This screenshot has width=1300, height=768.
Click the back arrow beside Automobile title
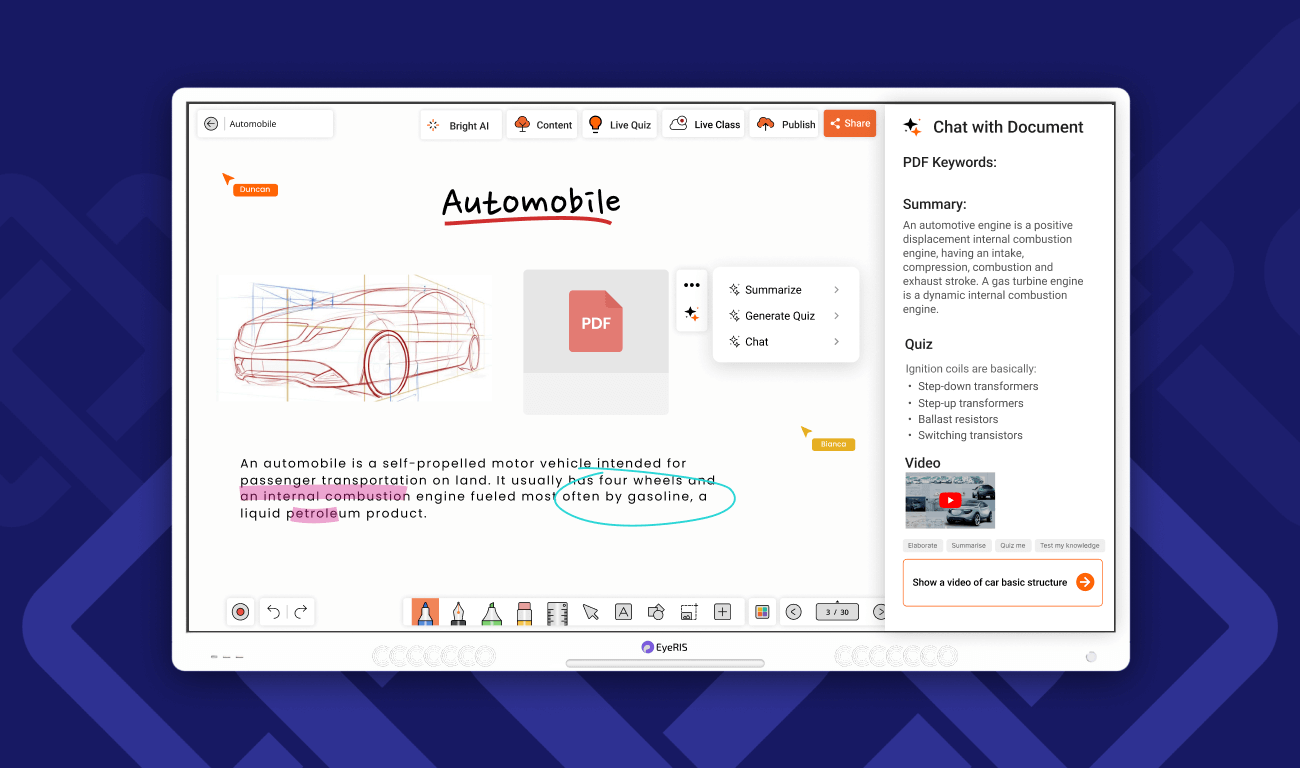pyautogui.click(x=211, y=124)
